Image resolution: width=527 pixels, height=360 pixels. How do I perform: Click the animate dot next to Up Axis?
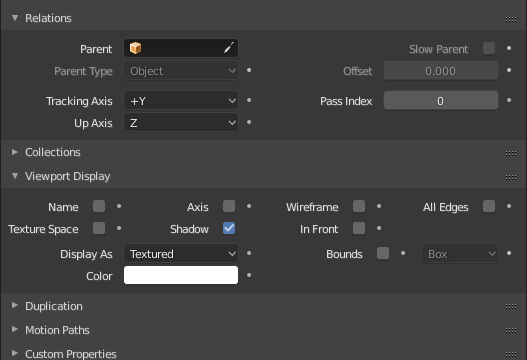pos(249,122)
